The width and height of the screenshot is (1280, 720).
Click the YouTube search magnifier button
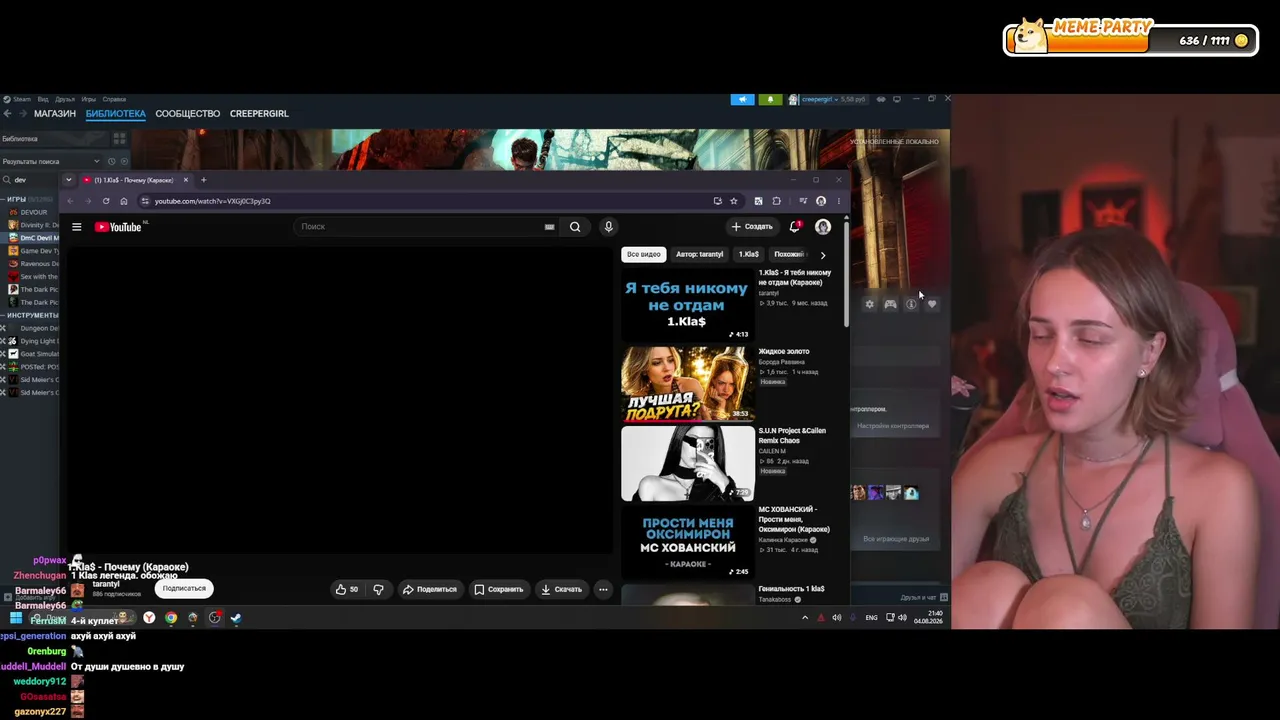575,227
